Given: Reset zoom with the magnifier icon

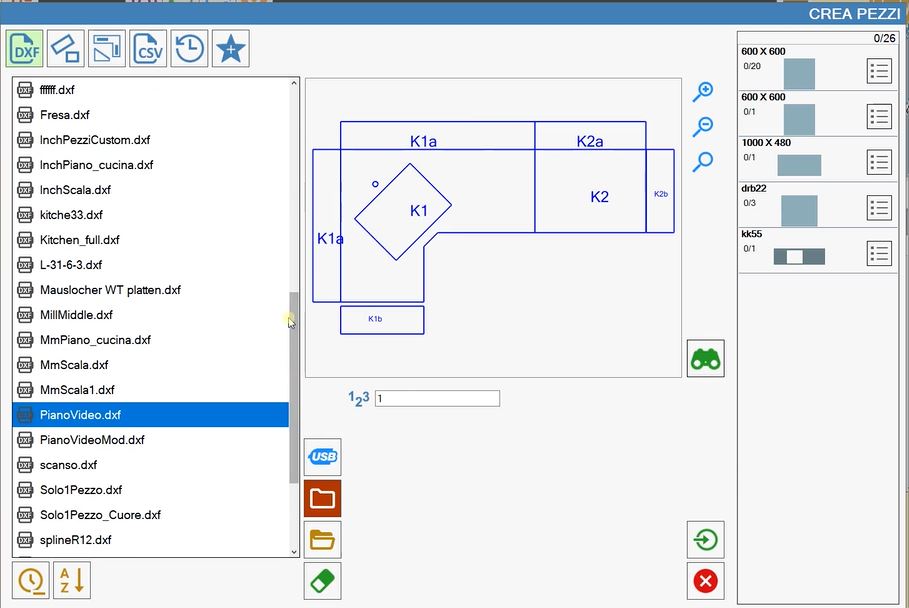Looking at the screenshot, I should click(x=703, y=162).
